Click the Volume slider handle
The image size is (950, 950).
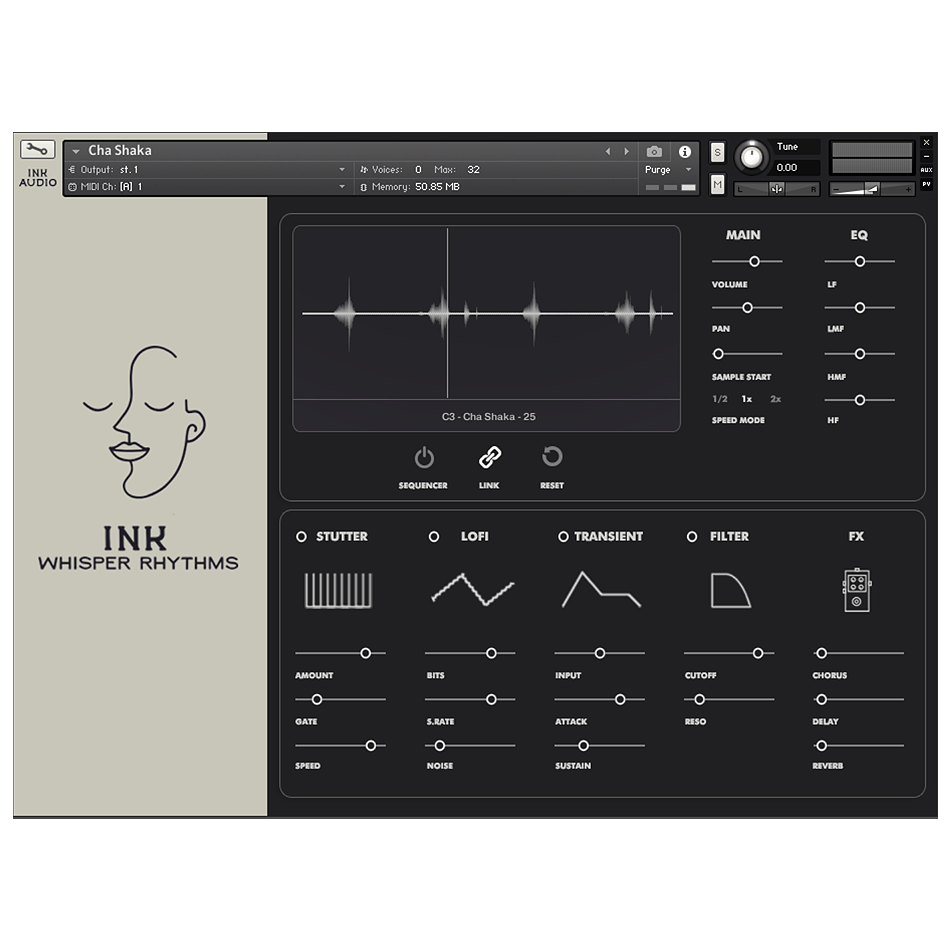point(755,261)
